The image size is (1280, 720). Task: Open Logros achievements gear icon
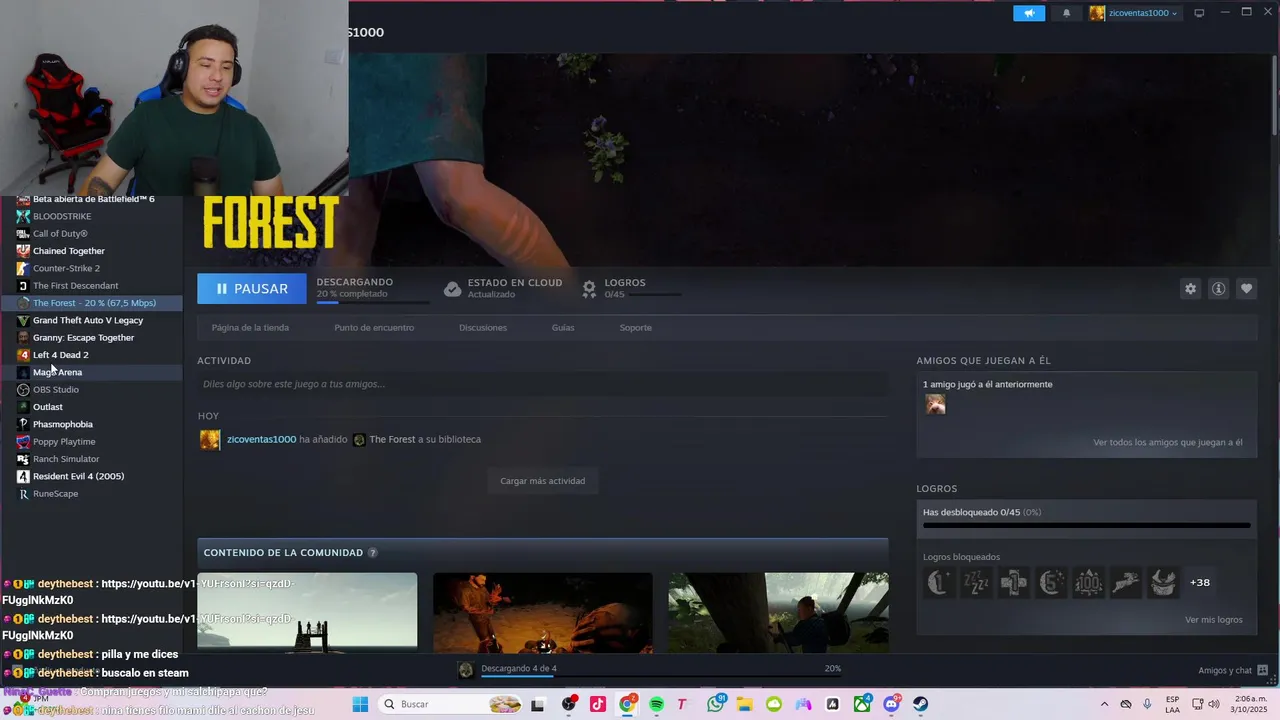[x=589, y=288]
